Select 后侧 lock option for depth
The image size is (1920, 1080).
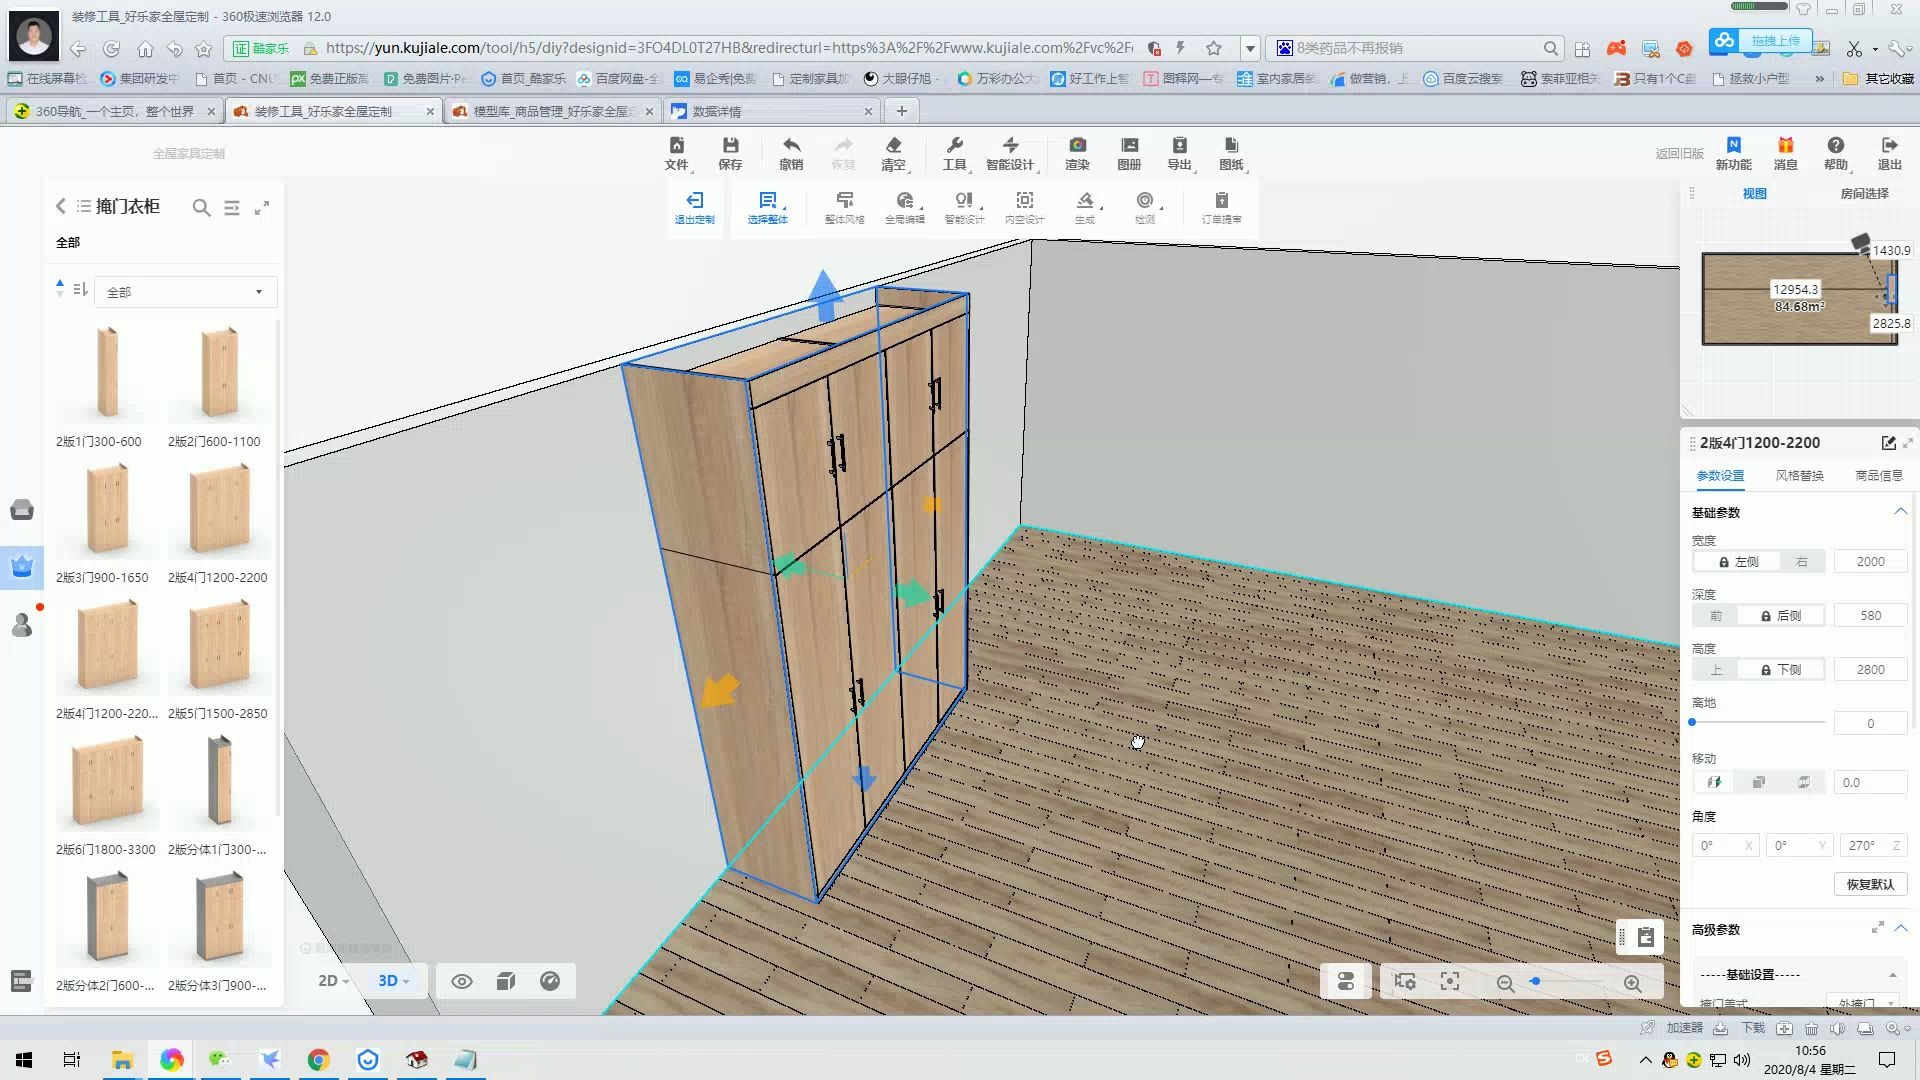tap(1781, 616)
